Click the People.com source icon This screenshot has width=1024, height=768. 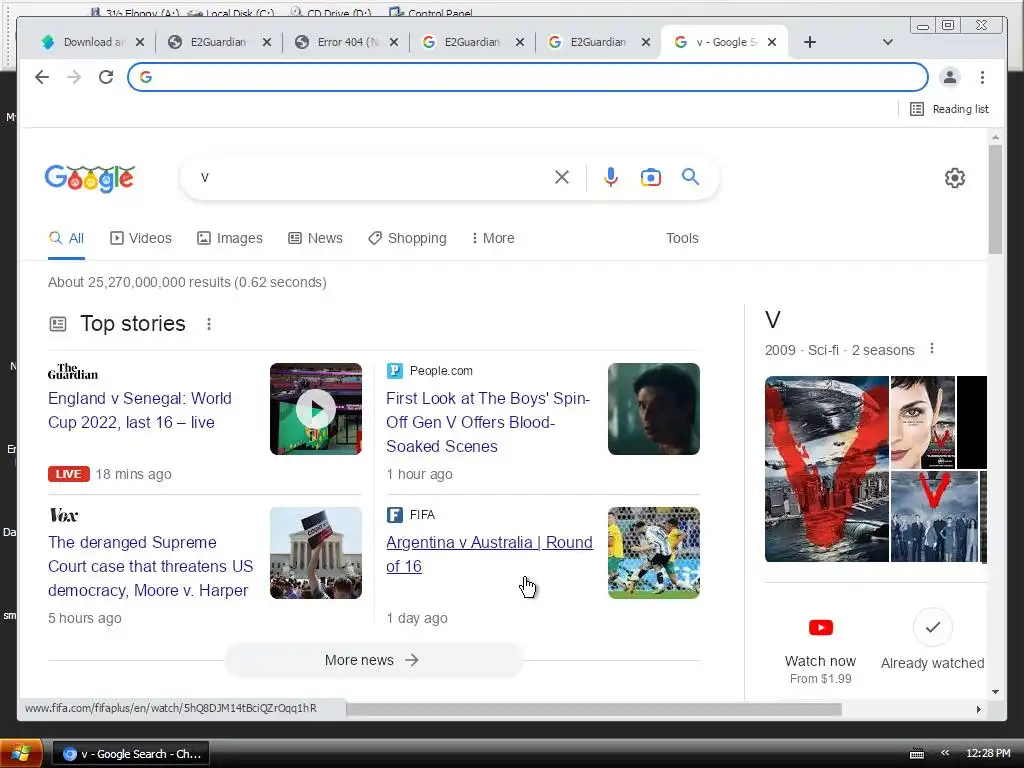tap(394, 371)
